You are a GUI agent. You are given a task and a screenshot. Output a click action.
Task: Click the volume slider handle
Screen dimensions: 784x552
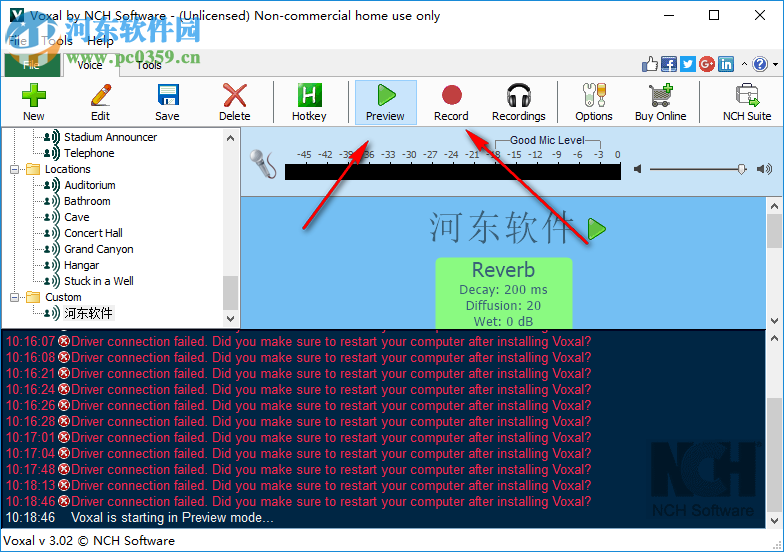click(x=742, y=169)
